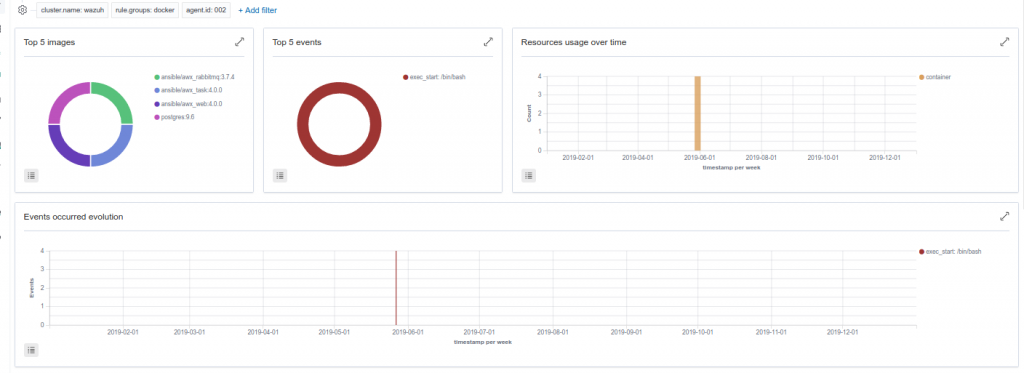This screenshot has width=1024, height=373.
Task: Click green ansible/awx_rabbitmq:3.7.4 legend dot
Action: coord(157,77)
